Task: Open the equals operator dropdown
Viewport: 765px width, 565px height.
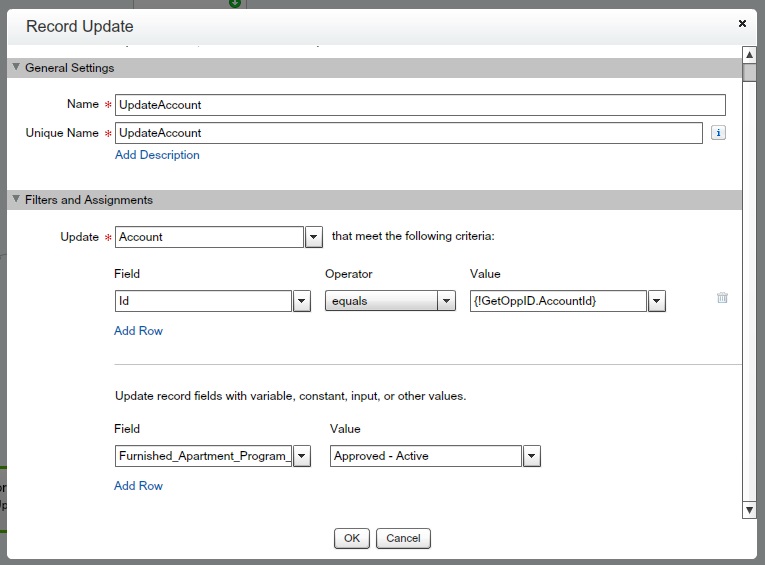Action: 446,301
